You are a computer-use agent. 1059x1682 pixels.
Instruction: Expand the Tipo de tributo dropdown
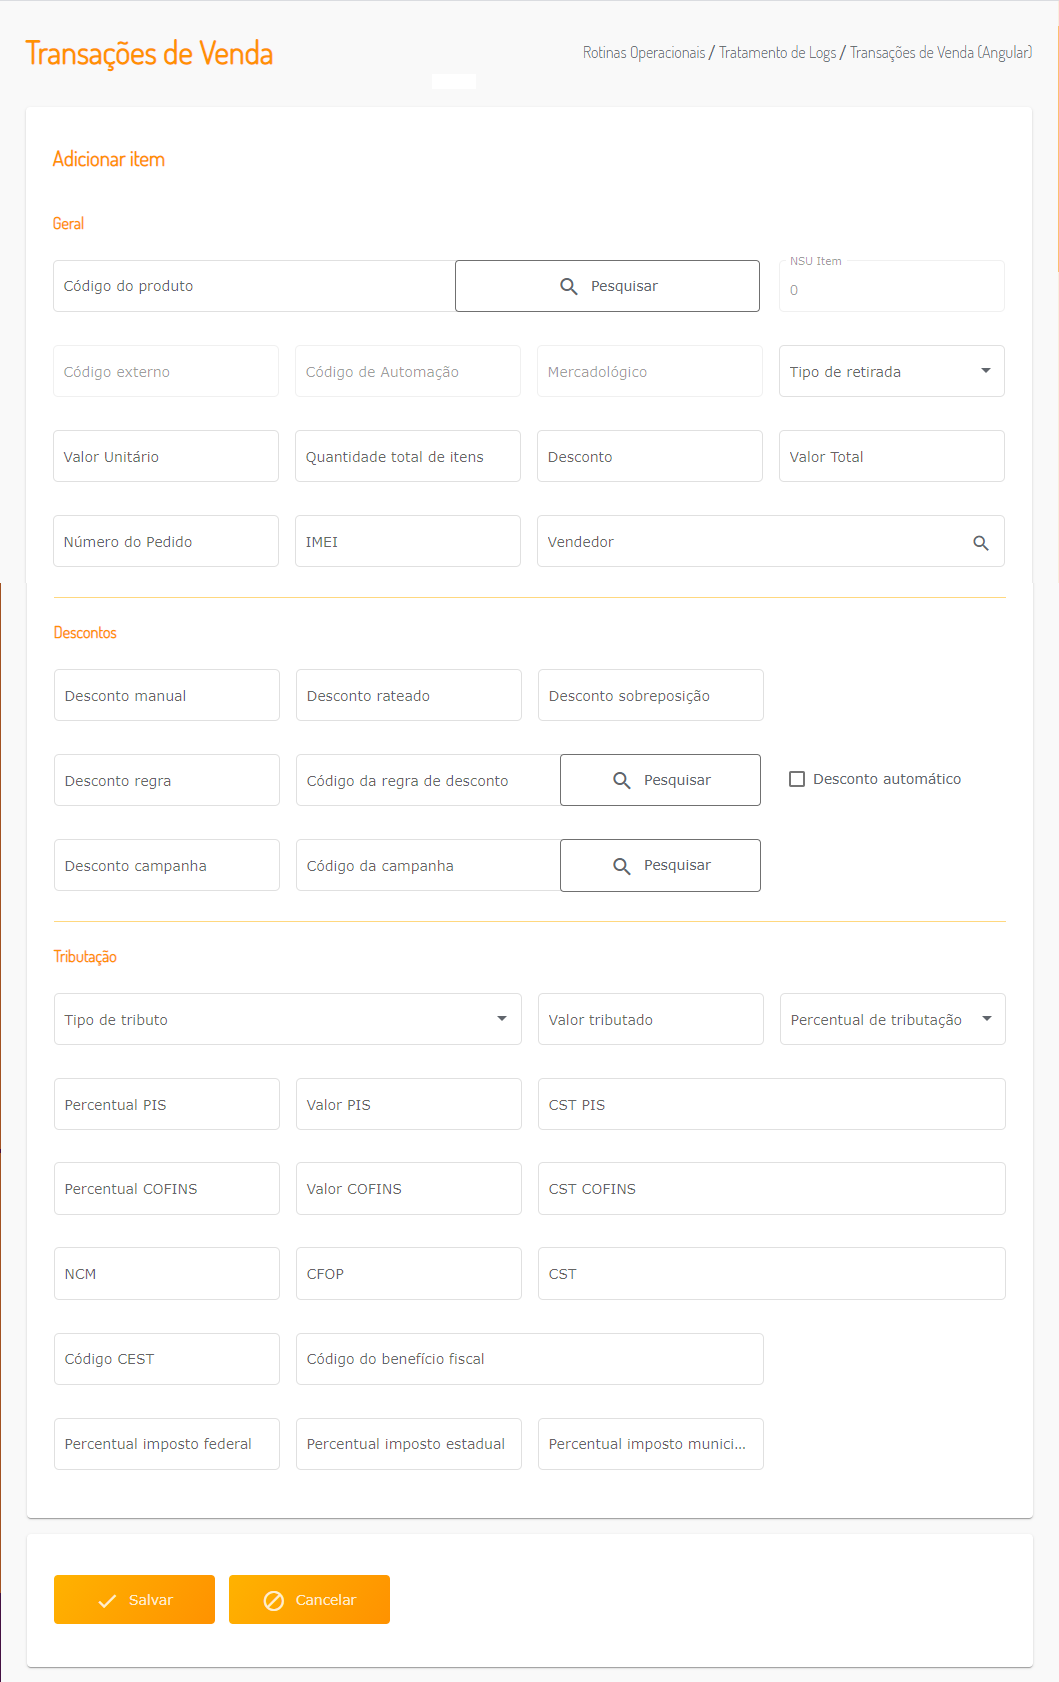point(287,1019)
